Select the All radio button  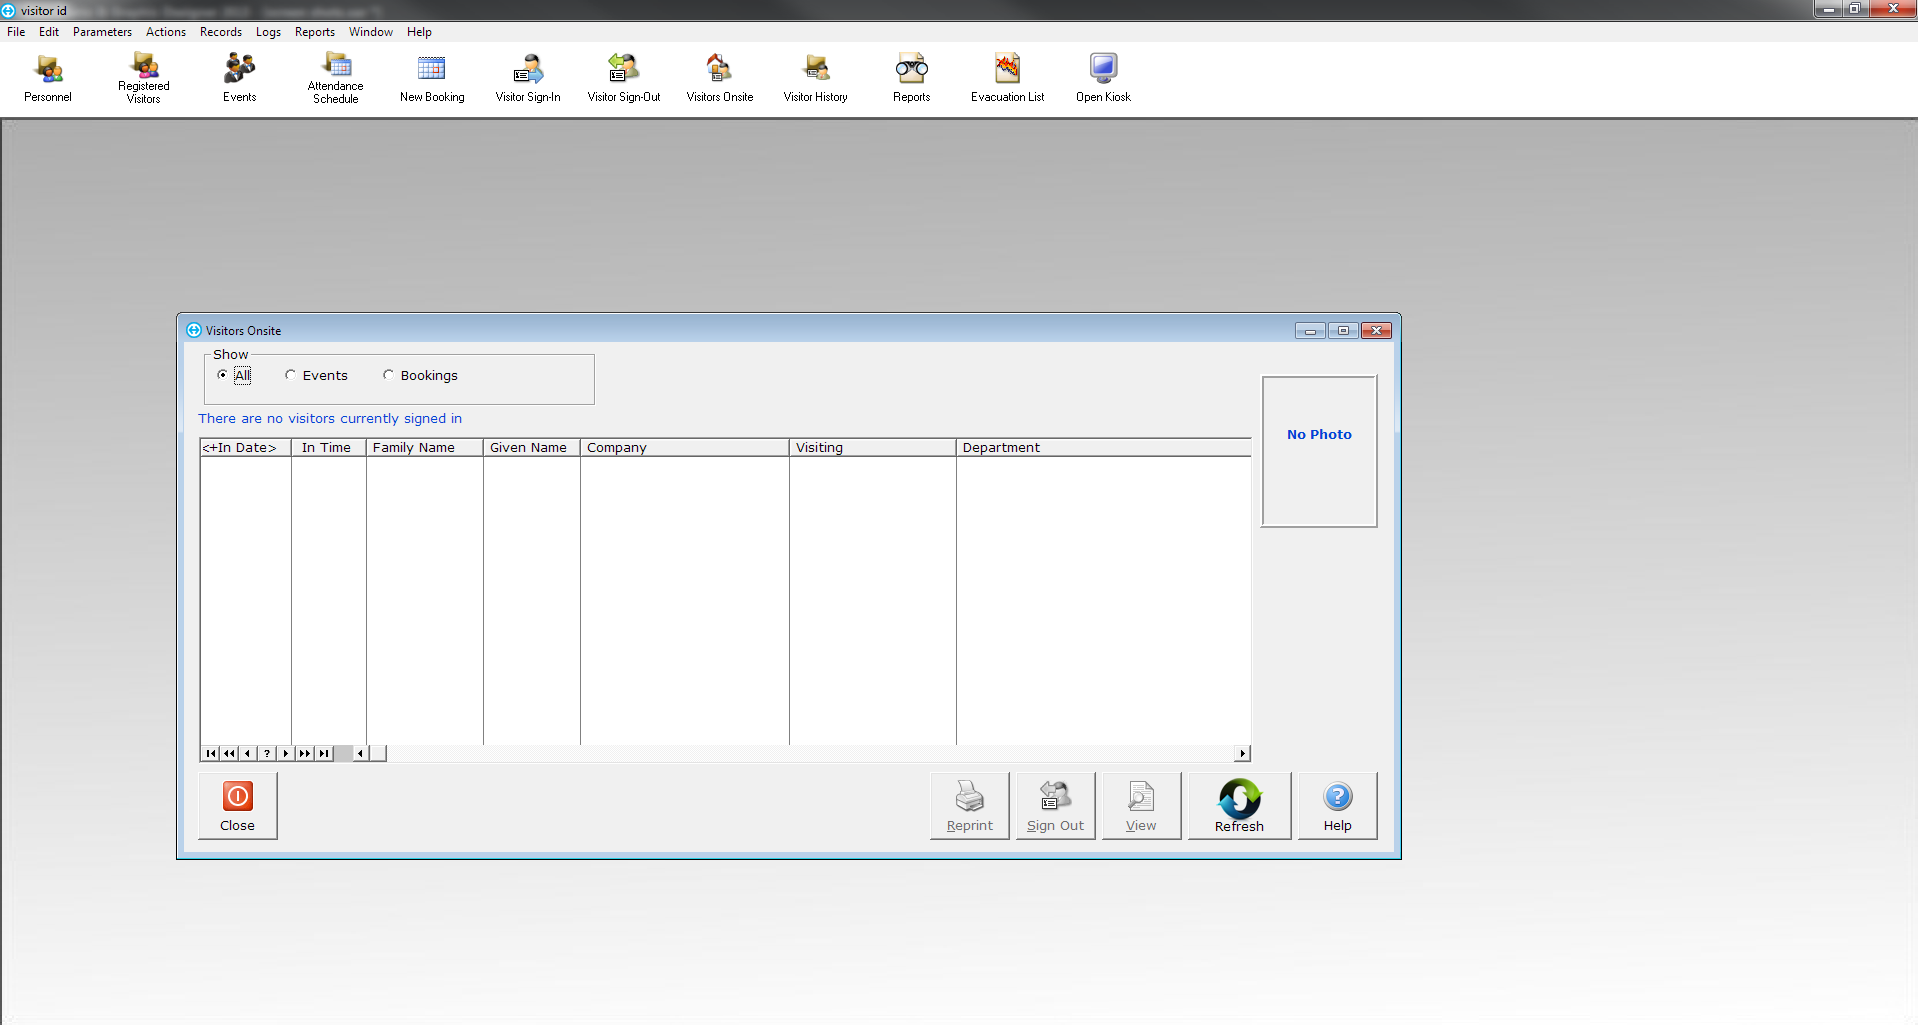click(223, 375)
